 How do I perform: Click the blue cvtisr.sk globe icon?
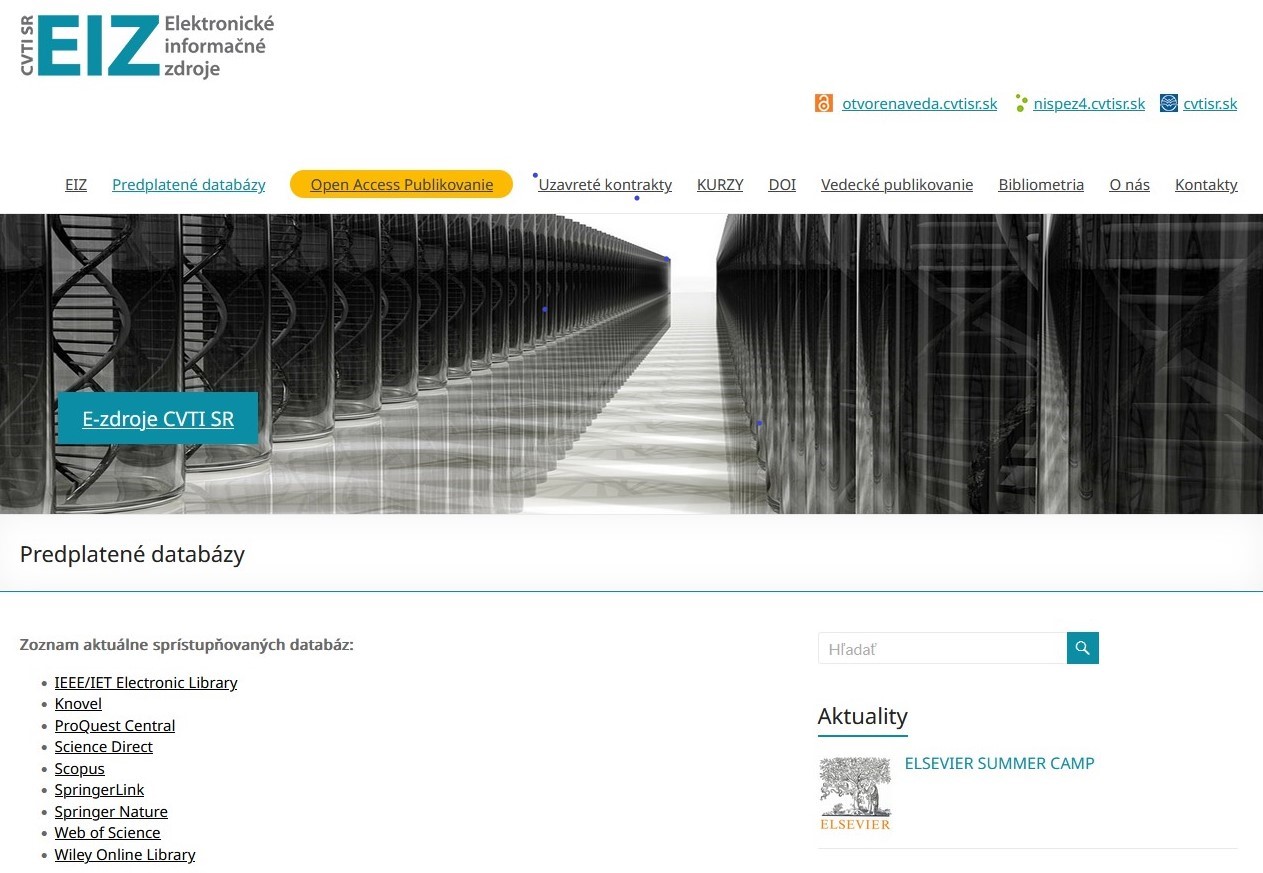1168,103
